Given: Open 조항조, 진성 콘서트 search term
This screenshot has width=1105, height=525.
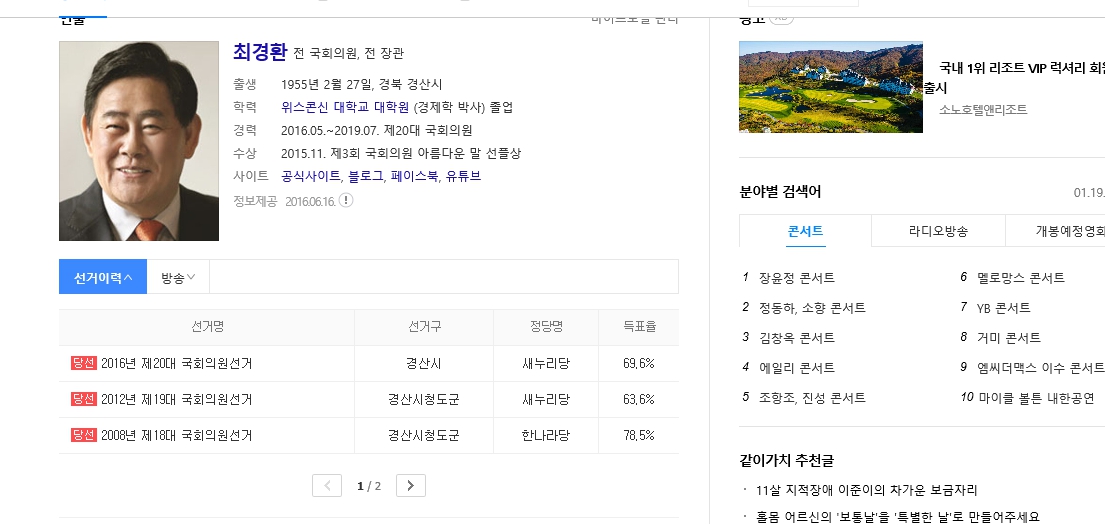Looking at the screenshot, I should click(813, 397).
